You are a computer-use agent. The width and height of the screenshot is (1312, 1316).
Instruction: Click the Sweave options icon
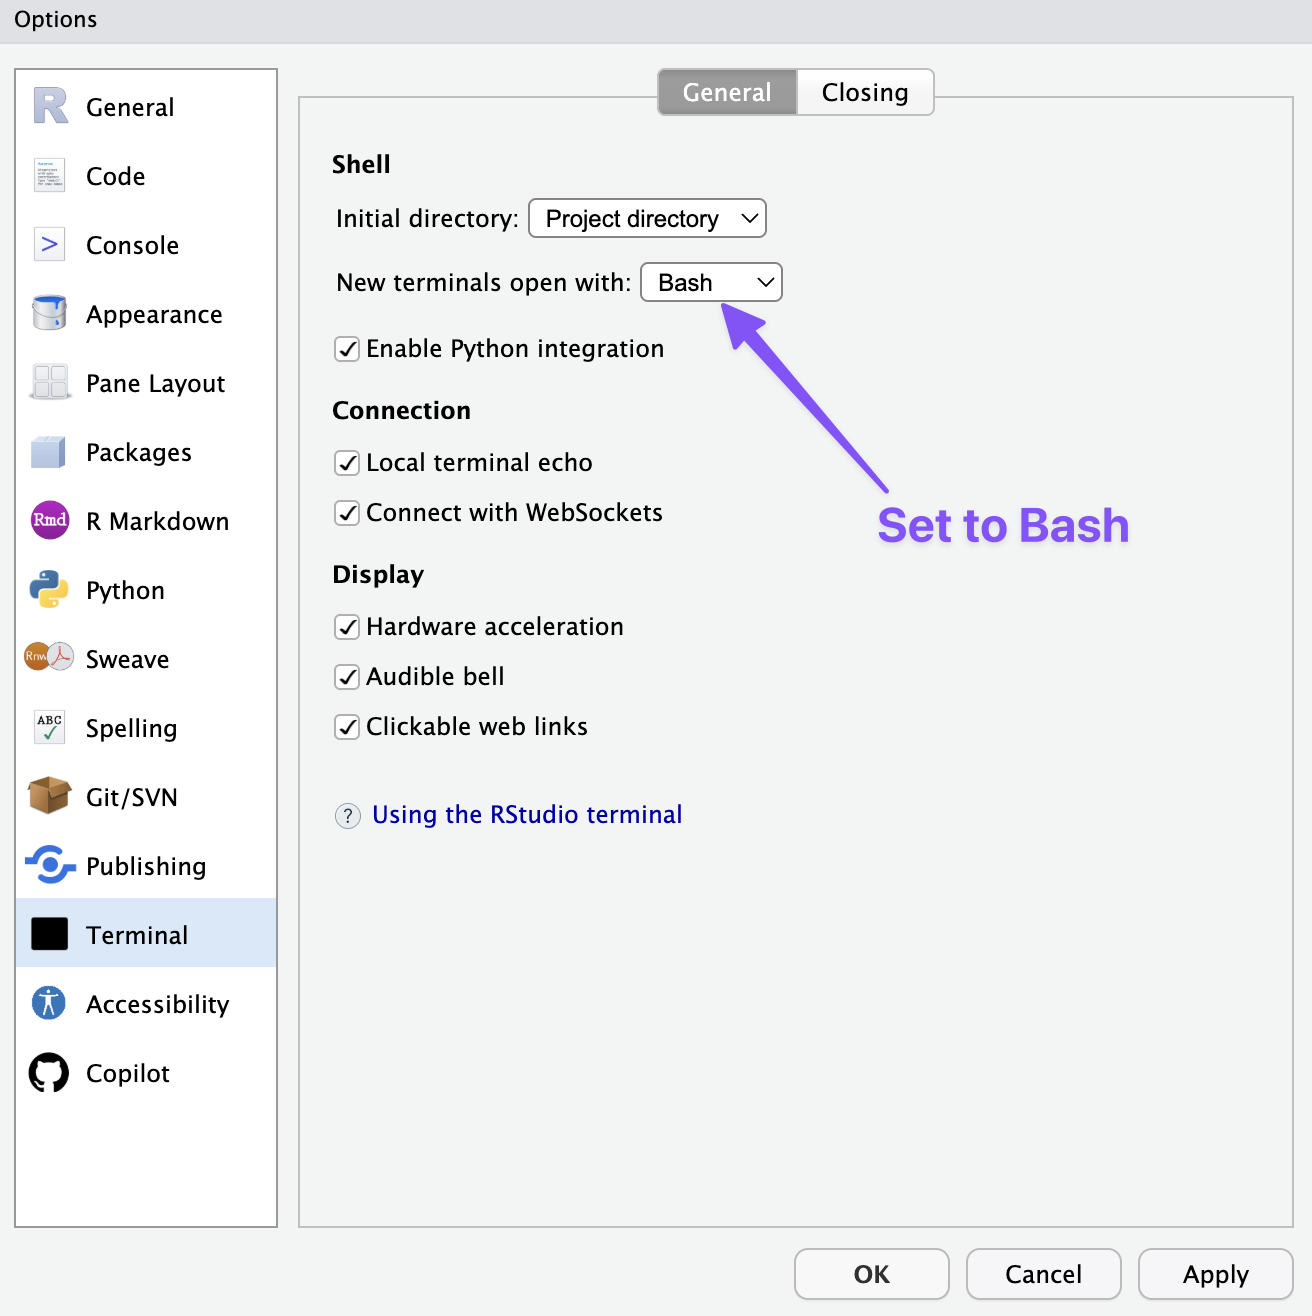[x=48, y=658]
